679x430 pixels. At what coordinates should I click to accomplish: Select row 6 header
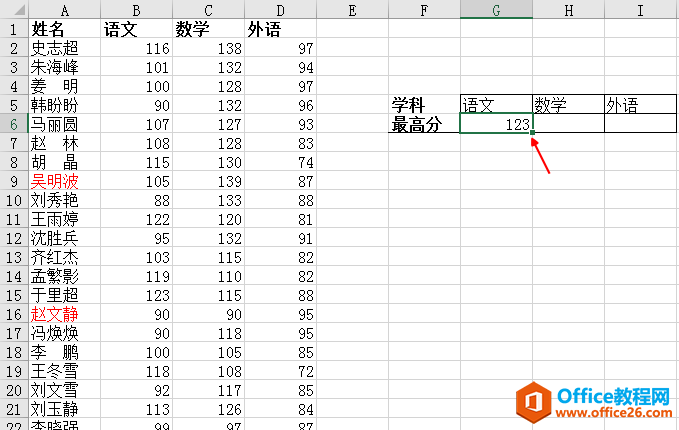[14, 124]
